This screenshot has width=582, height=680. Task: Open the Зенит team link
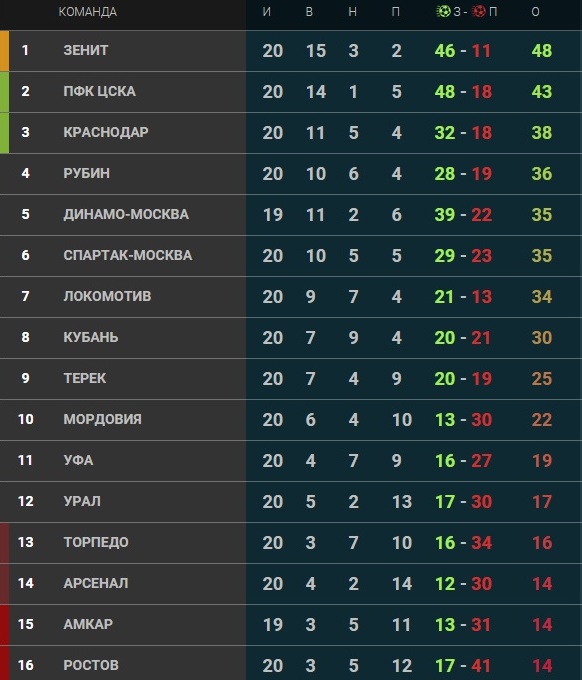point(86,50)
